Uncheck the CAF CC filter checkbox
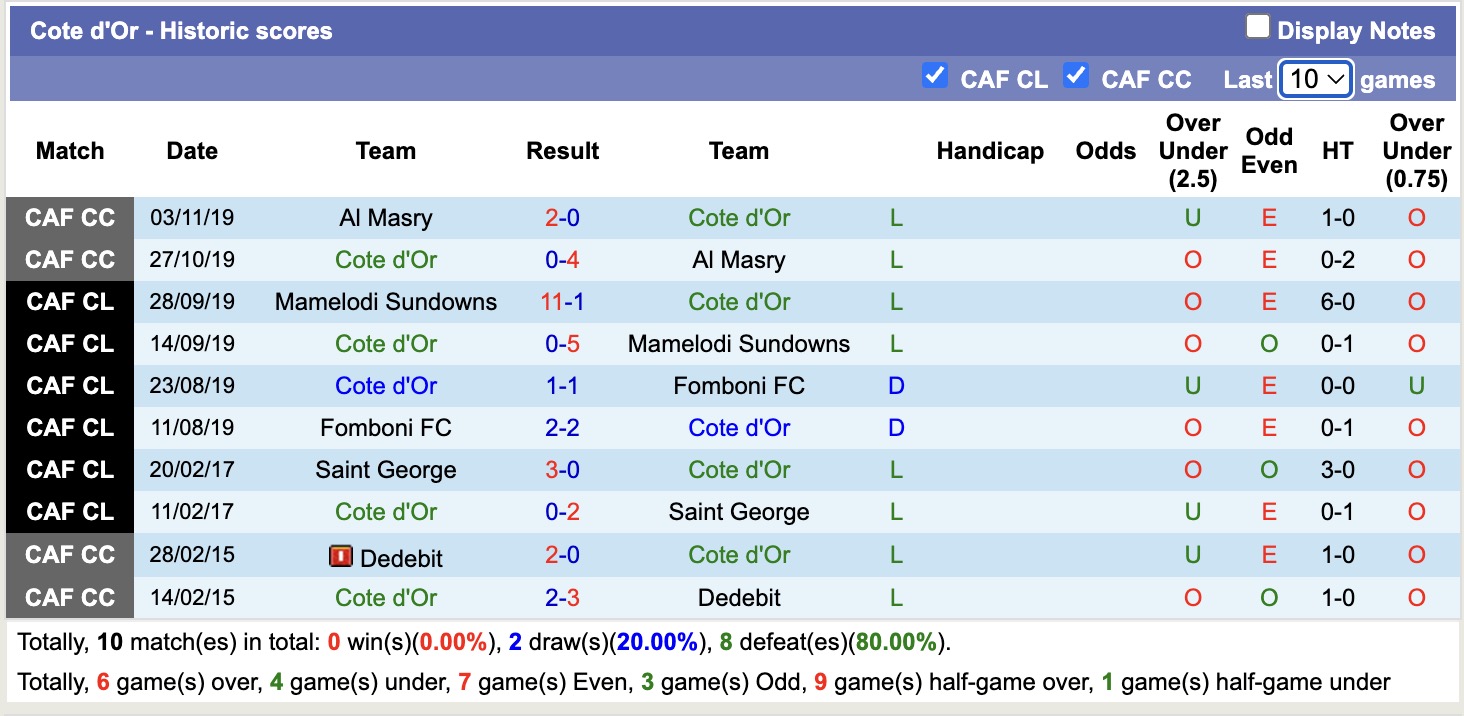The height and width of the screenshot is (716, 1464). click(x=1075, y=76)
